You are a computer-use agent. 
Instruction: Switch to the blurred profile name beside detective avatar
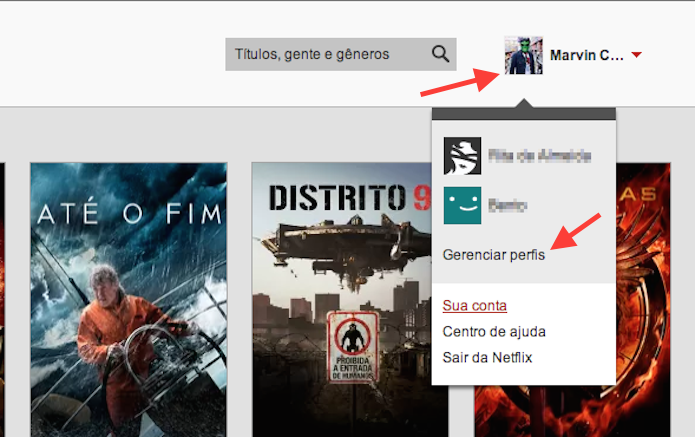coord(539,156)
